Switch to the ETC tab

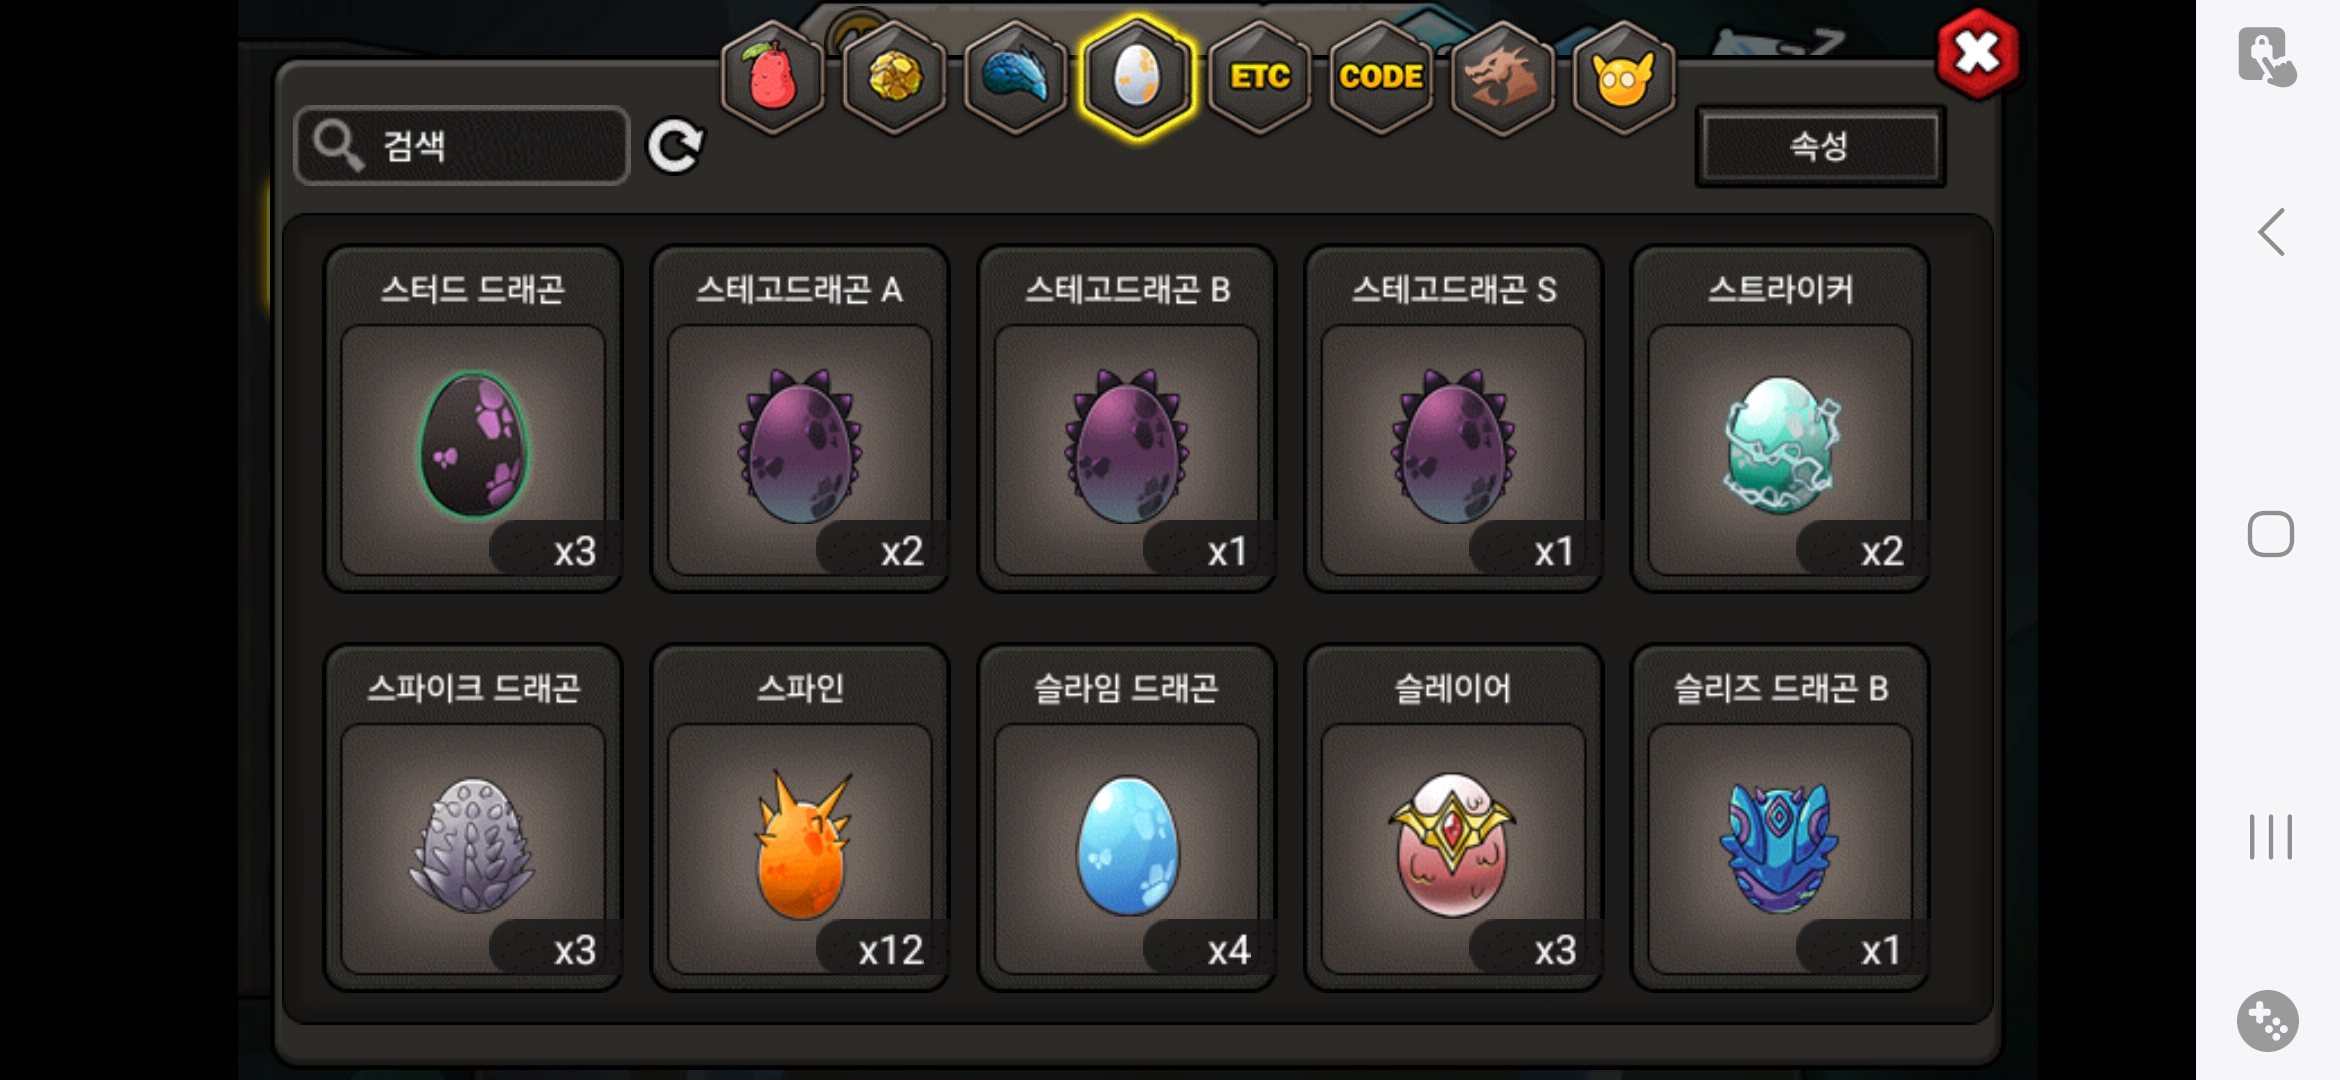[1259, 78]
